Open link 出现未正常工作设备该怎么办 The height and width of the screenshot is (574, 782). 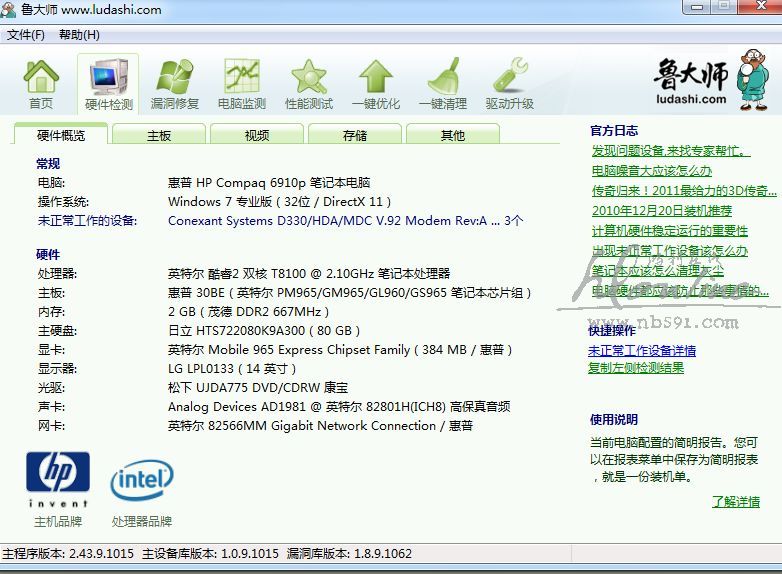(x=670, y=250)
